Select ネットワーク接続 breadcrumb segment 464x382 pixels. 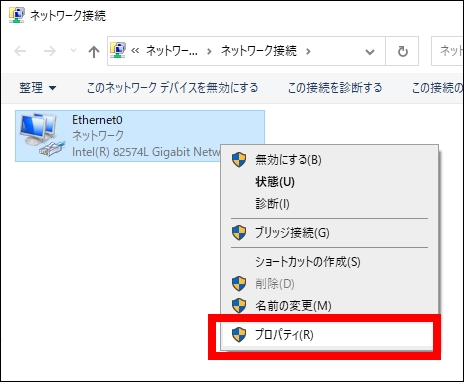259,51
